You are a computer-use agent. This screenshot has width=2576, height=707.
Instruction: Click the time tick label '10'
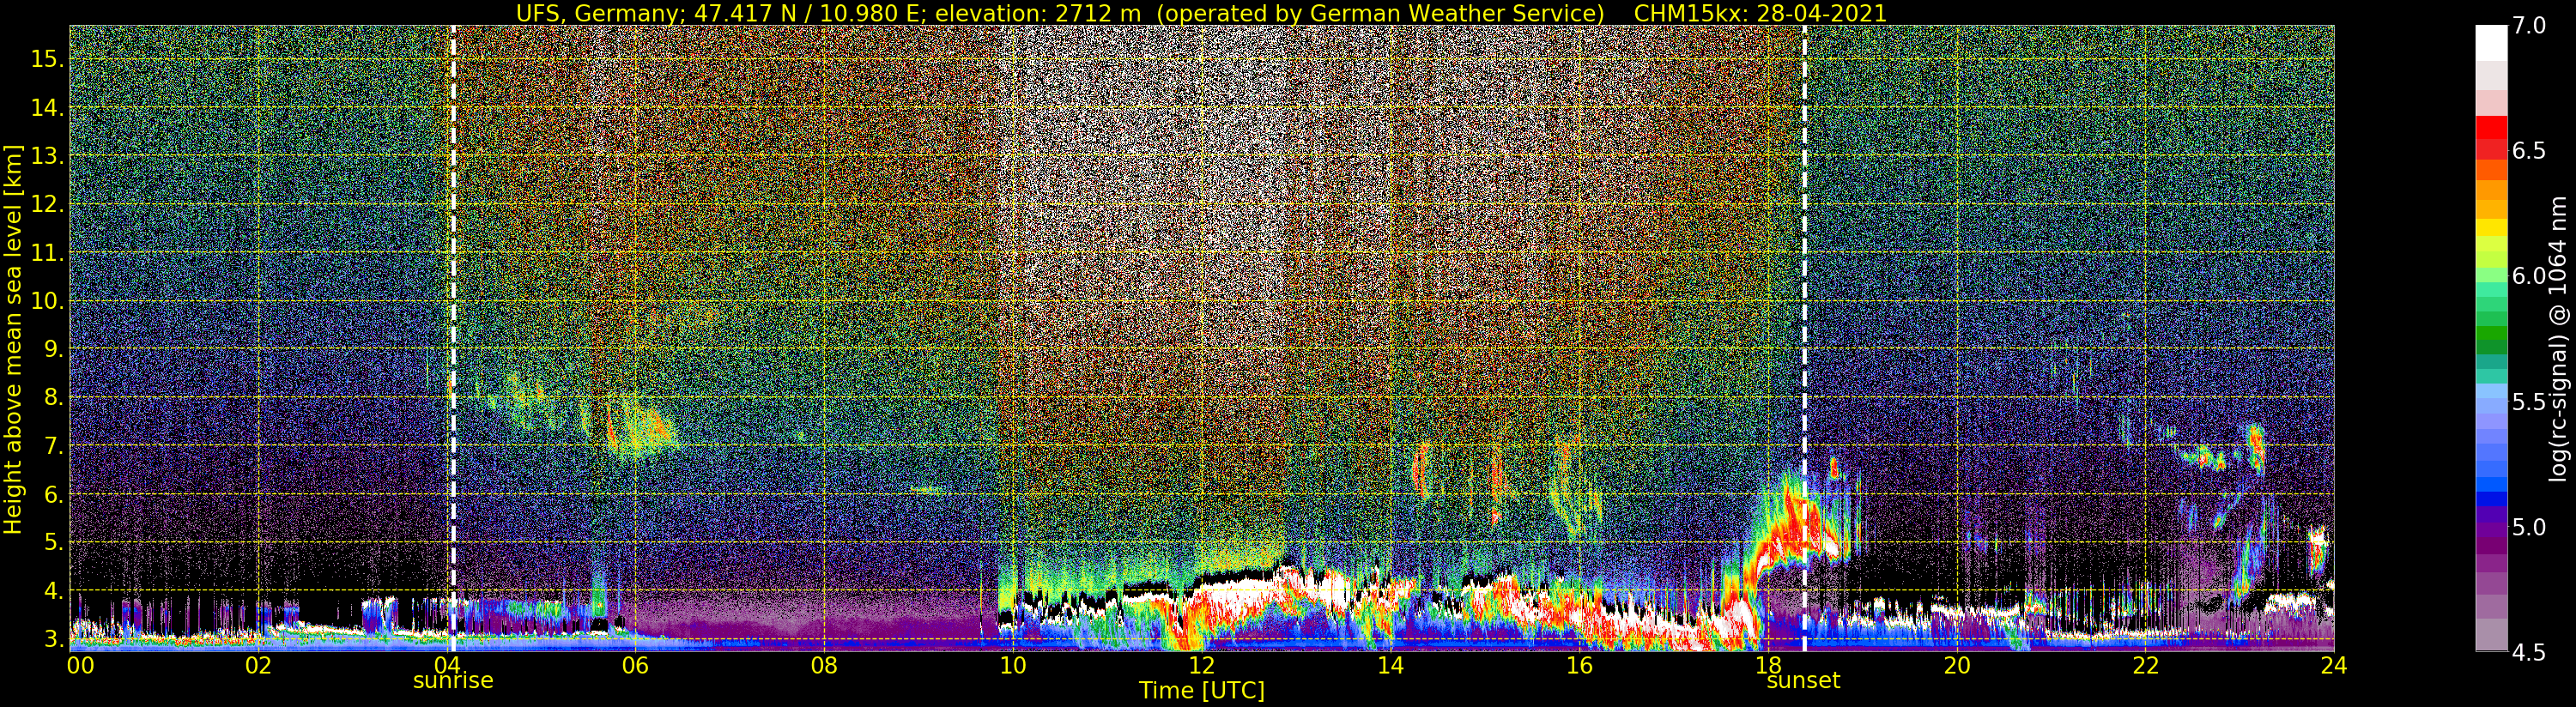tap(1013, 665)
